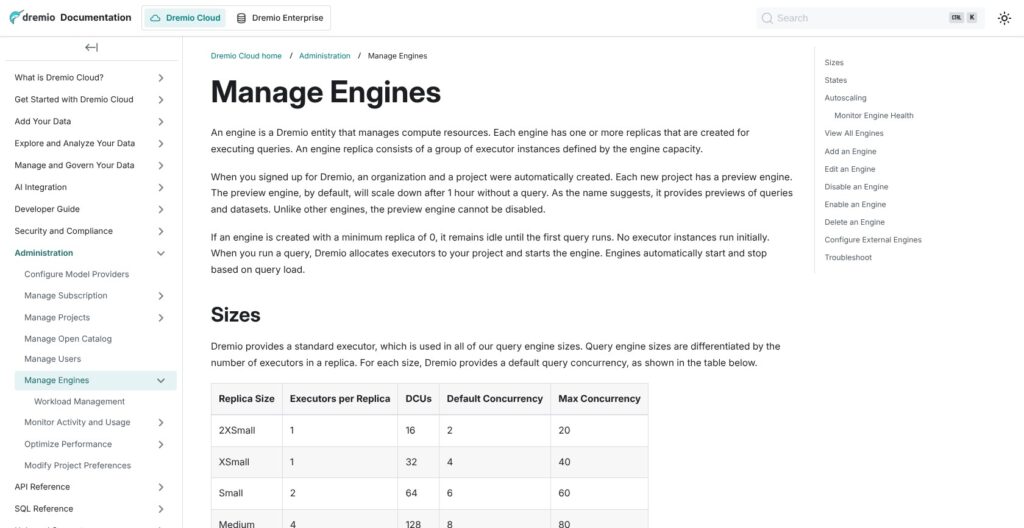This screenshot has height=528, width=1024.
Task: Jump to Monitor Engine Health section
Action: pos(874,116)
